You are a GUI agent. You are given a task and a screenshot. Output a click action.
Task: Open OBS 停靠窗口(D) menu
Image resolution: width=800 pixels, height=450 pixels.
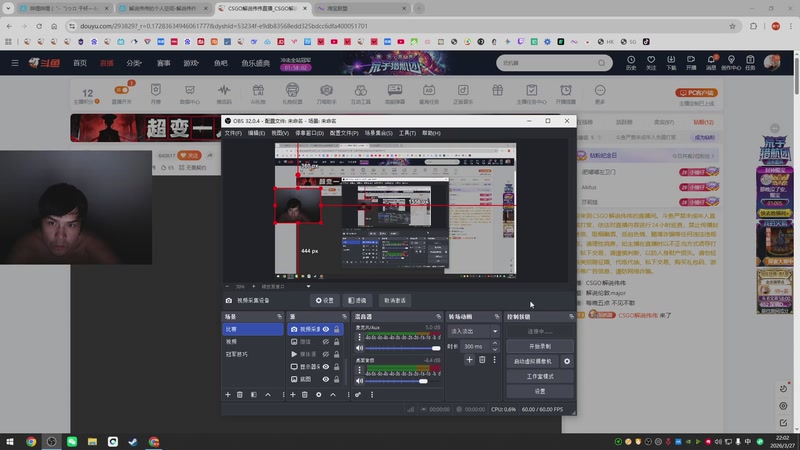click(310, 133)
